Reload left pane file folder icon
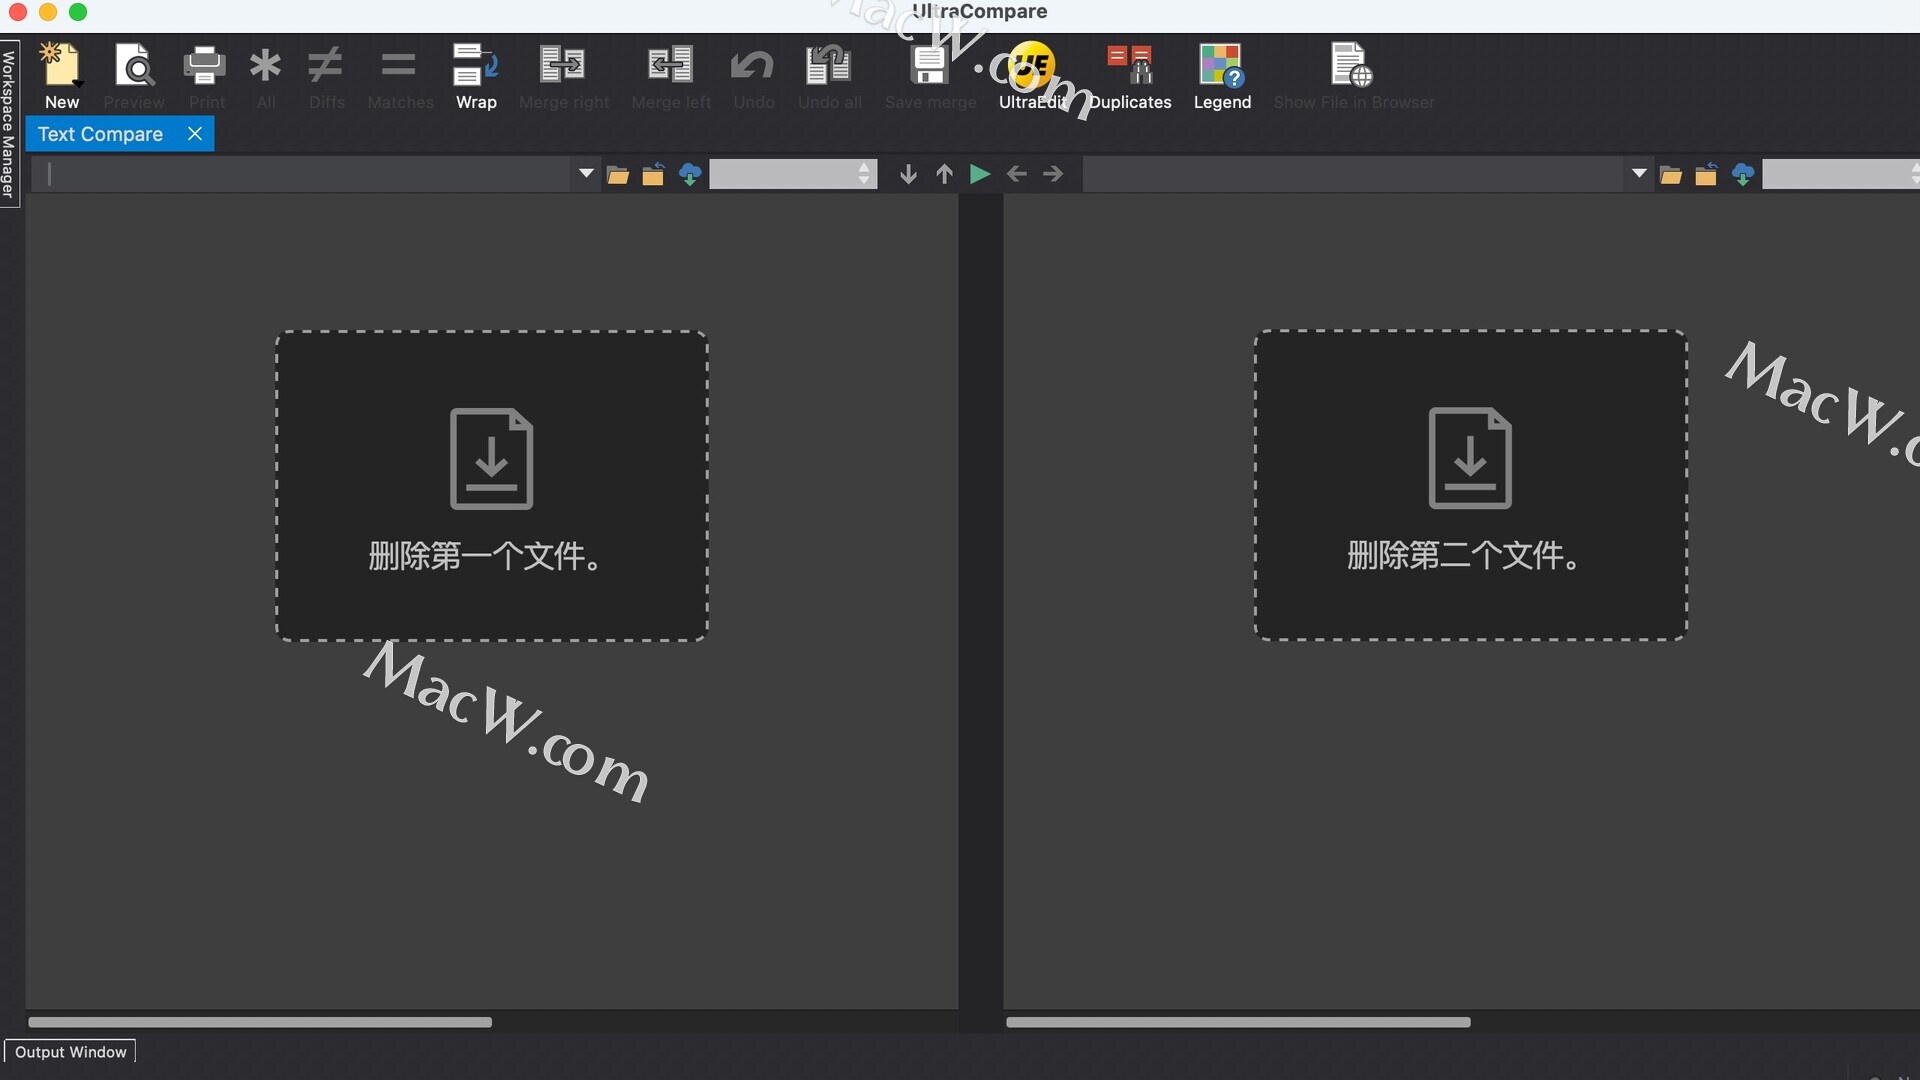Screen dimensions: 1920x1080 click(653, 175)
